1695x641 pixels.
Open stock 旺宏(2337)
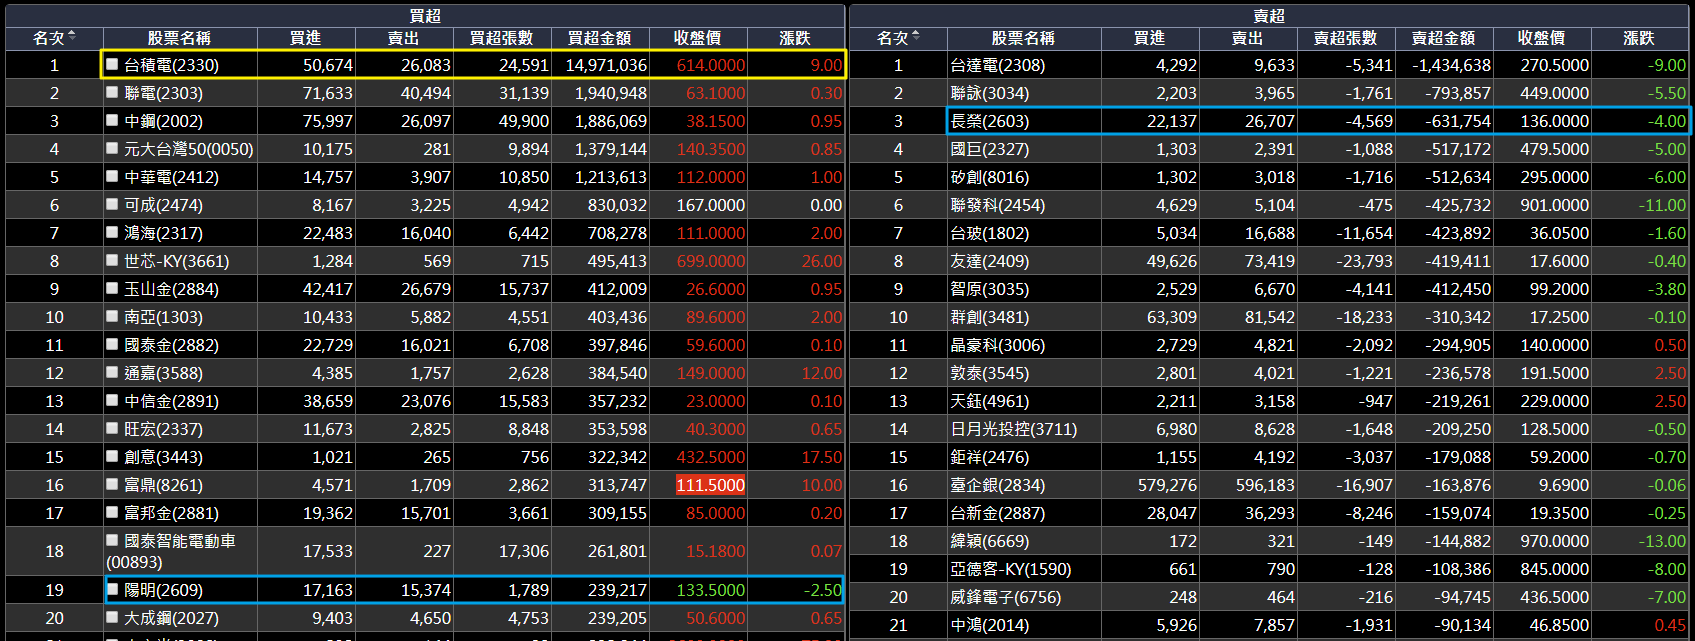tap(163, 429)
